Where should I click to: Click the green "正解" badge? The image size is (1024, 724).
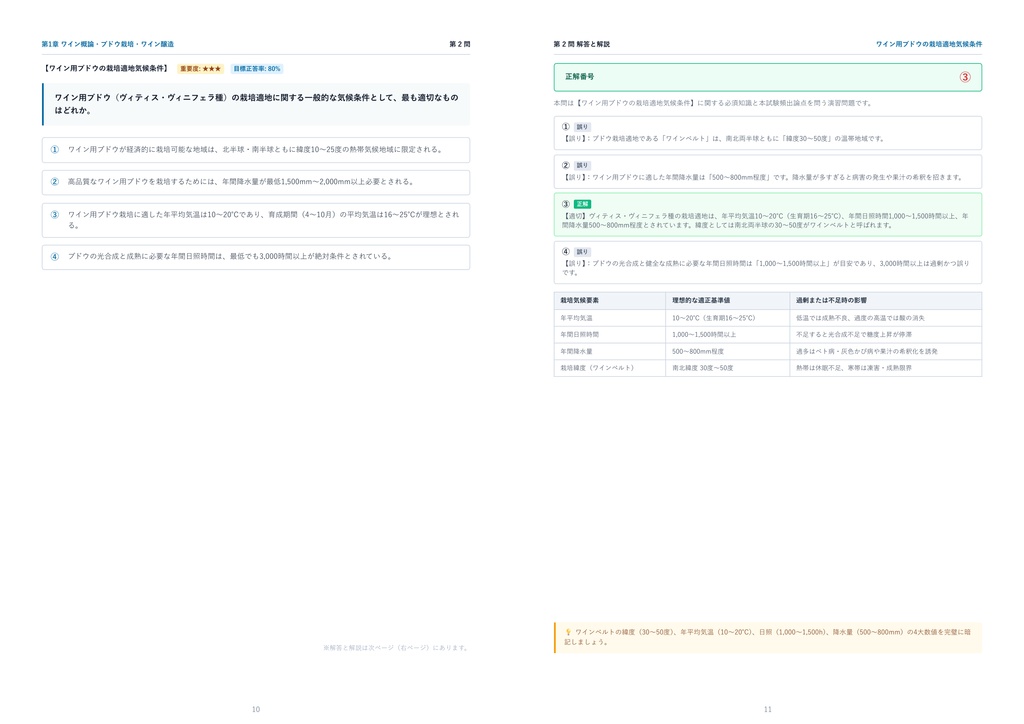[582, 204]
